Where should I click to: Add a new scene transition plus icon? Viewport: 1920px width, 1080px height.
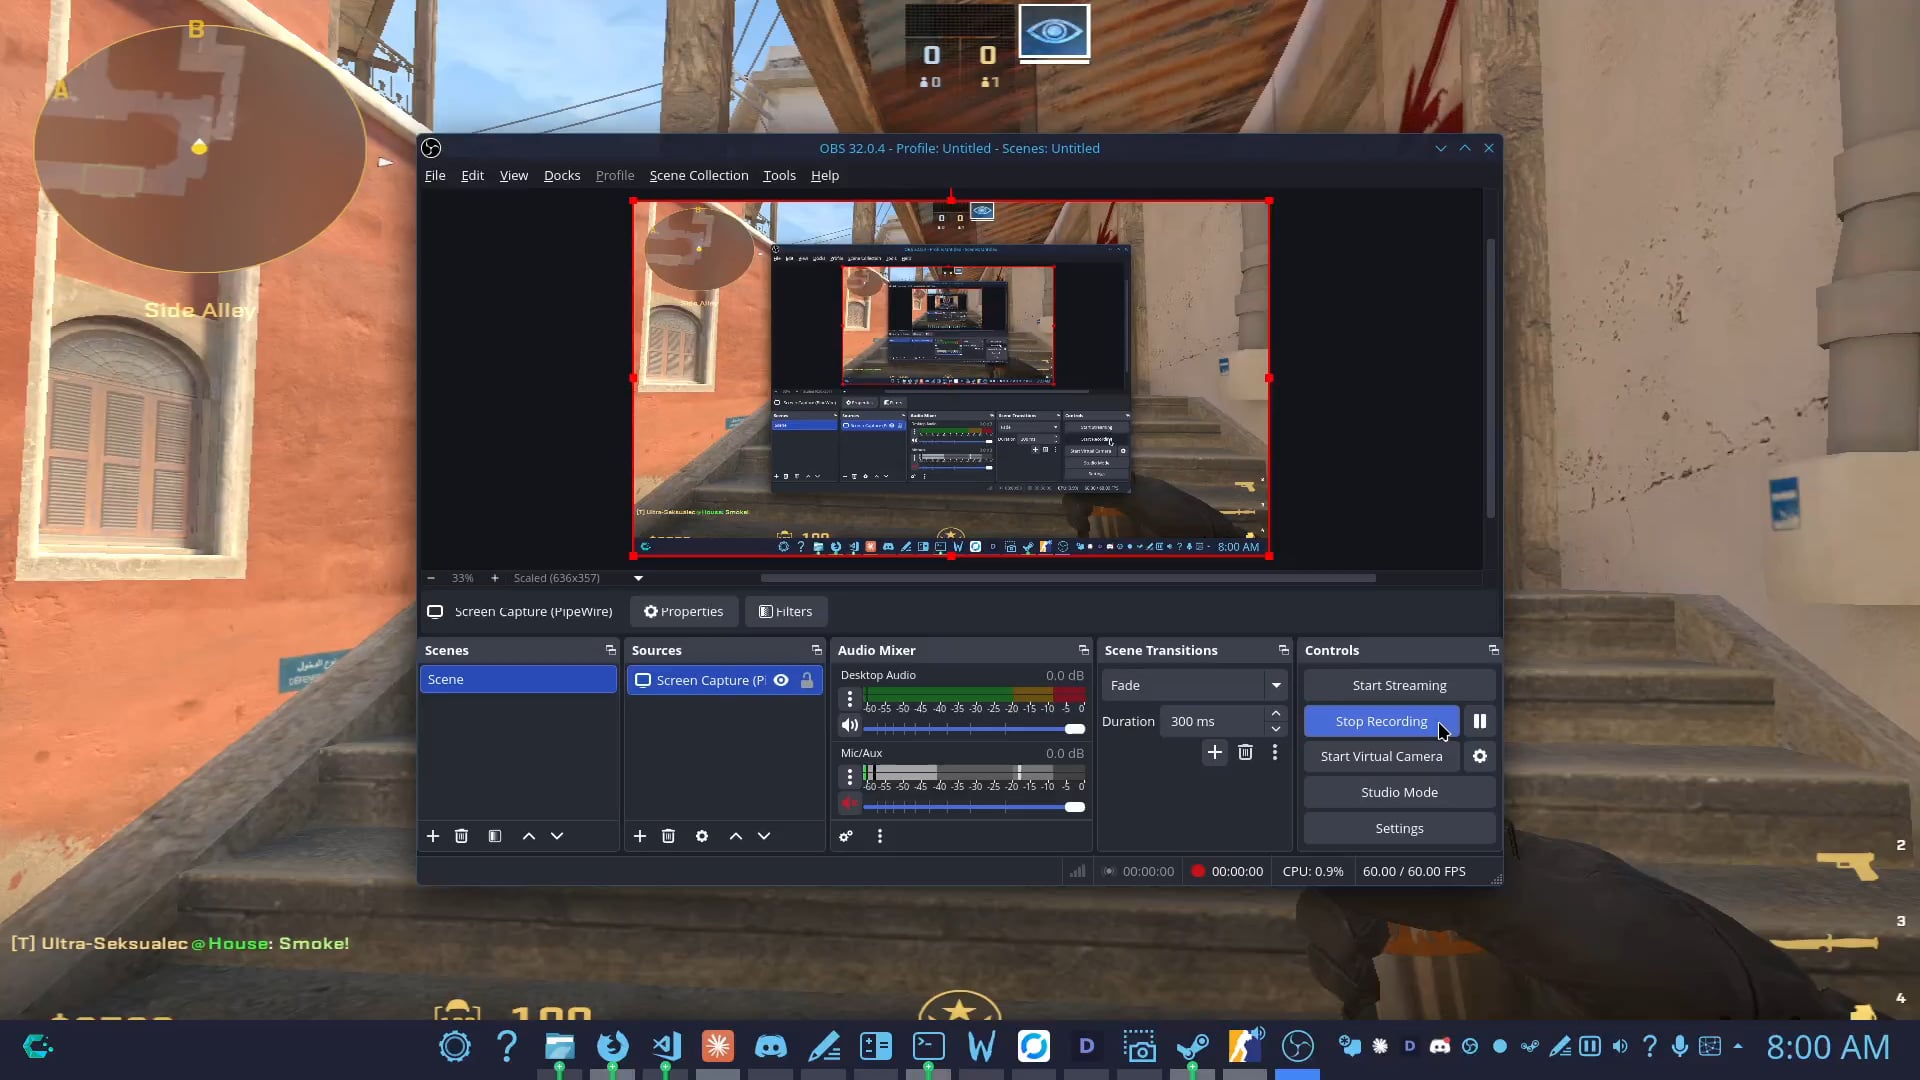(x=1214, y=752)
